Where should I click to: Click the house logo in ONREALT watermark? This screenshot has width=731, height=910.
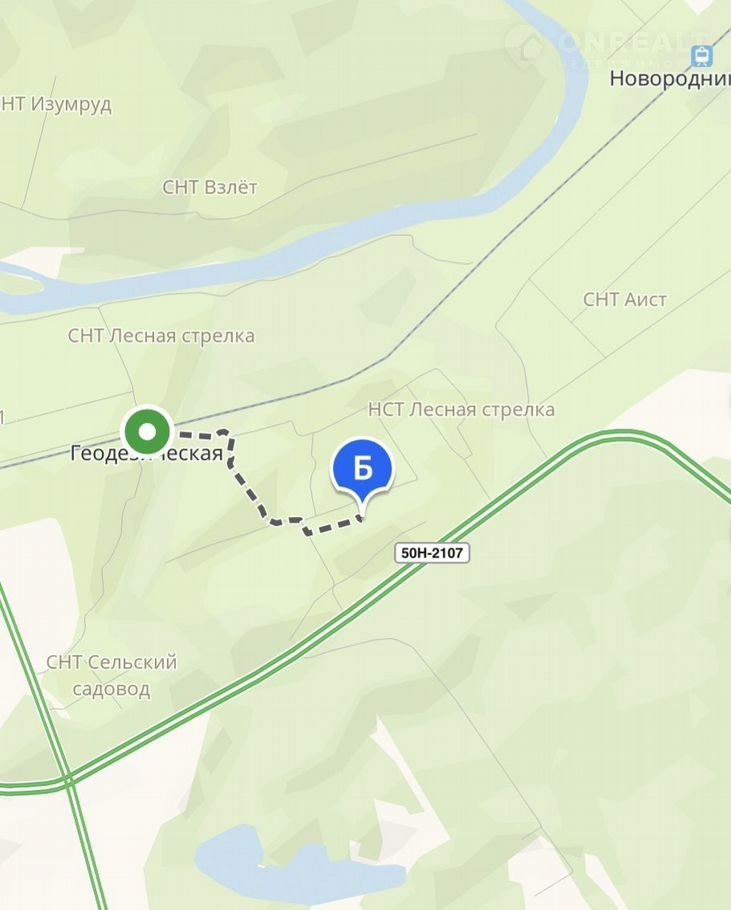(x=527, y=44)
